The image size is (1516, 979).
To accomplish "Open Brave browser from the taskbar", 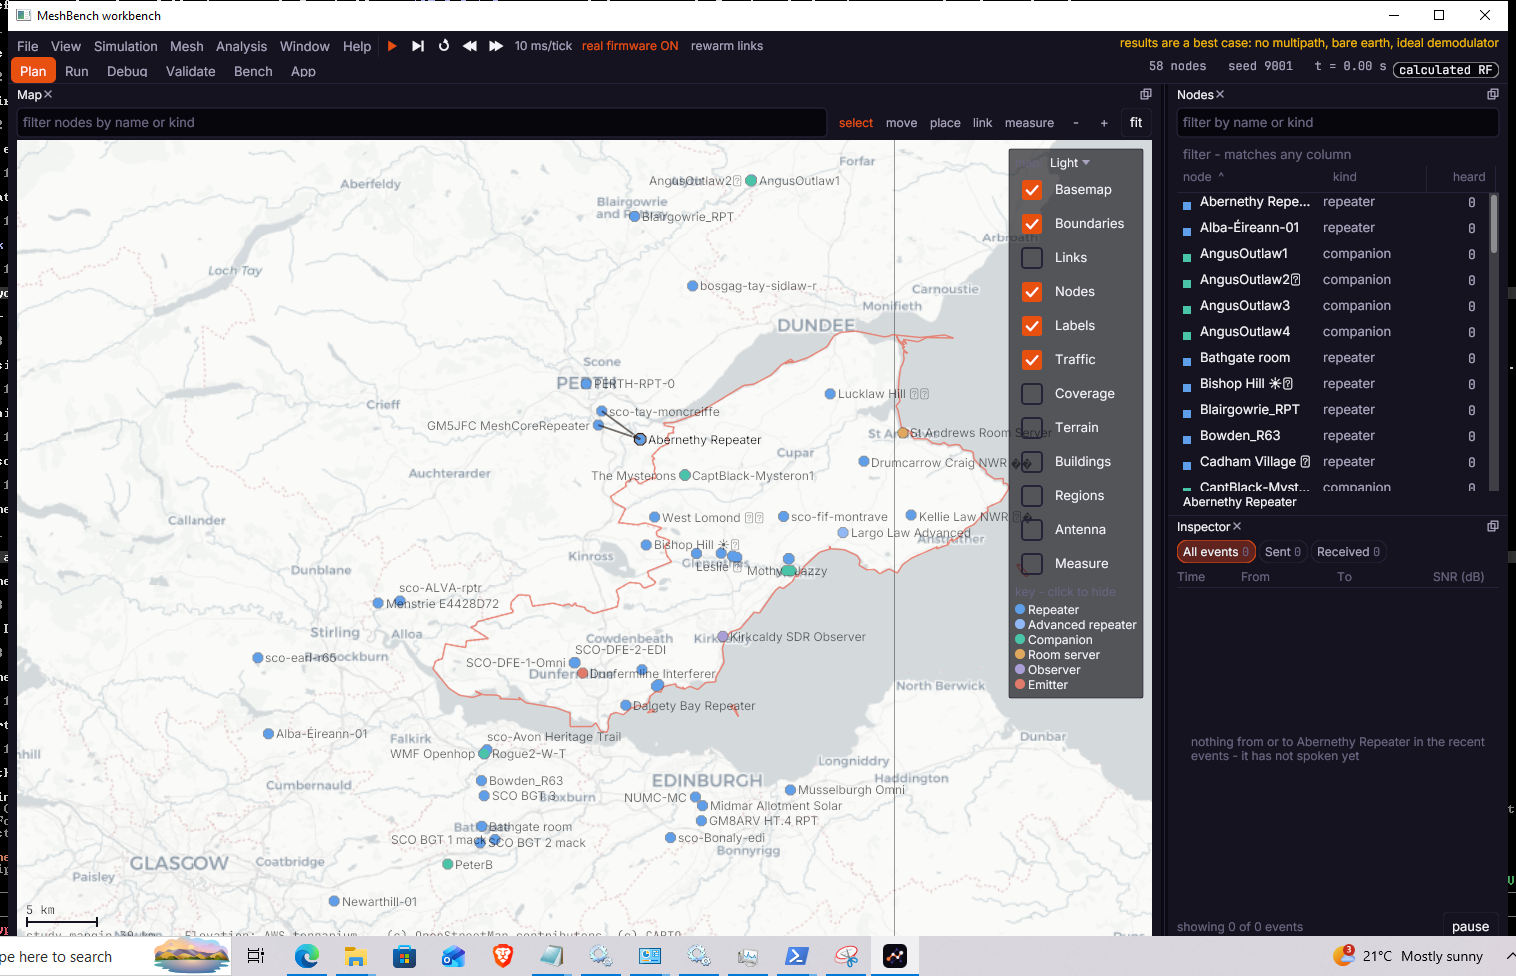I will pos(503,956).
